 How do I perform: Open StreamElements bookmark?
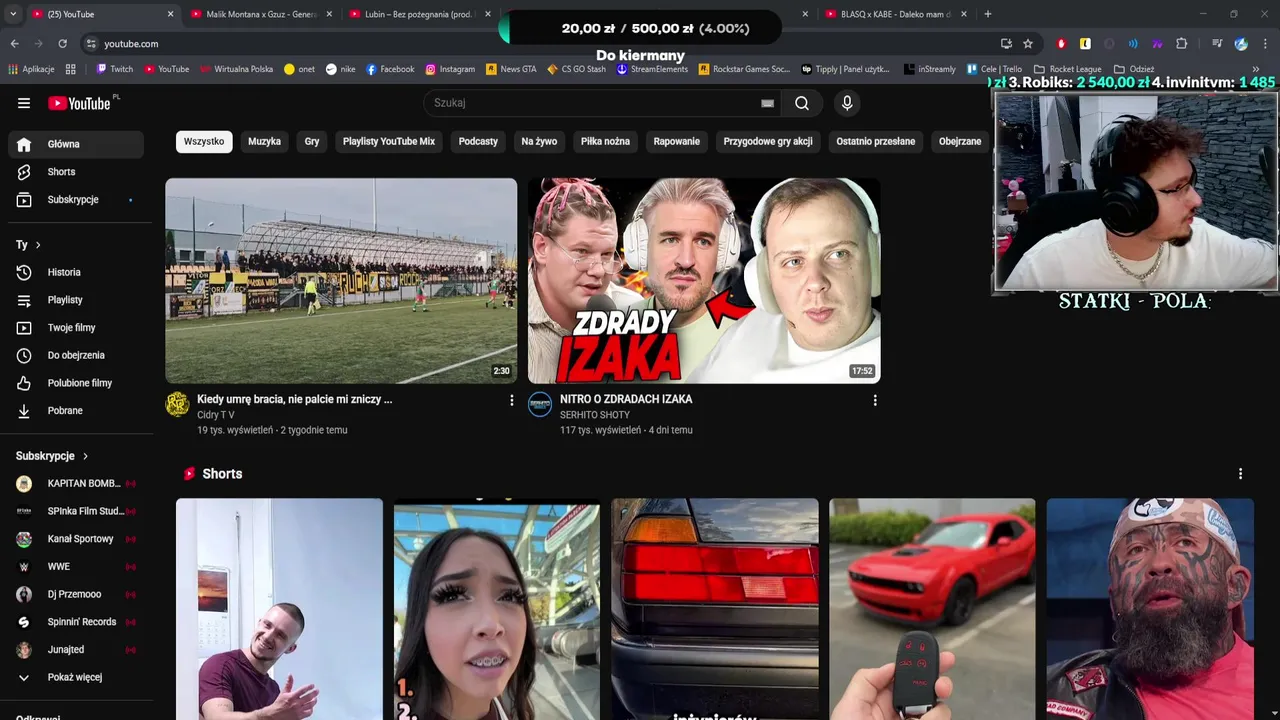pos(653,69)
